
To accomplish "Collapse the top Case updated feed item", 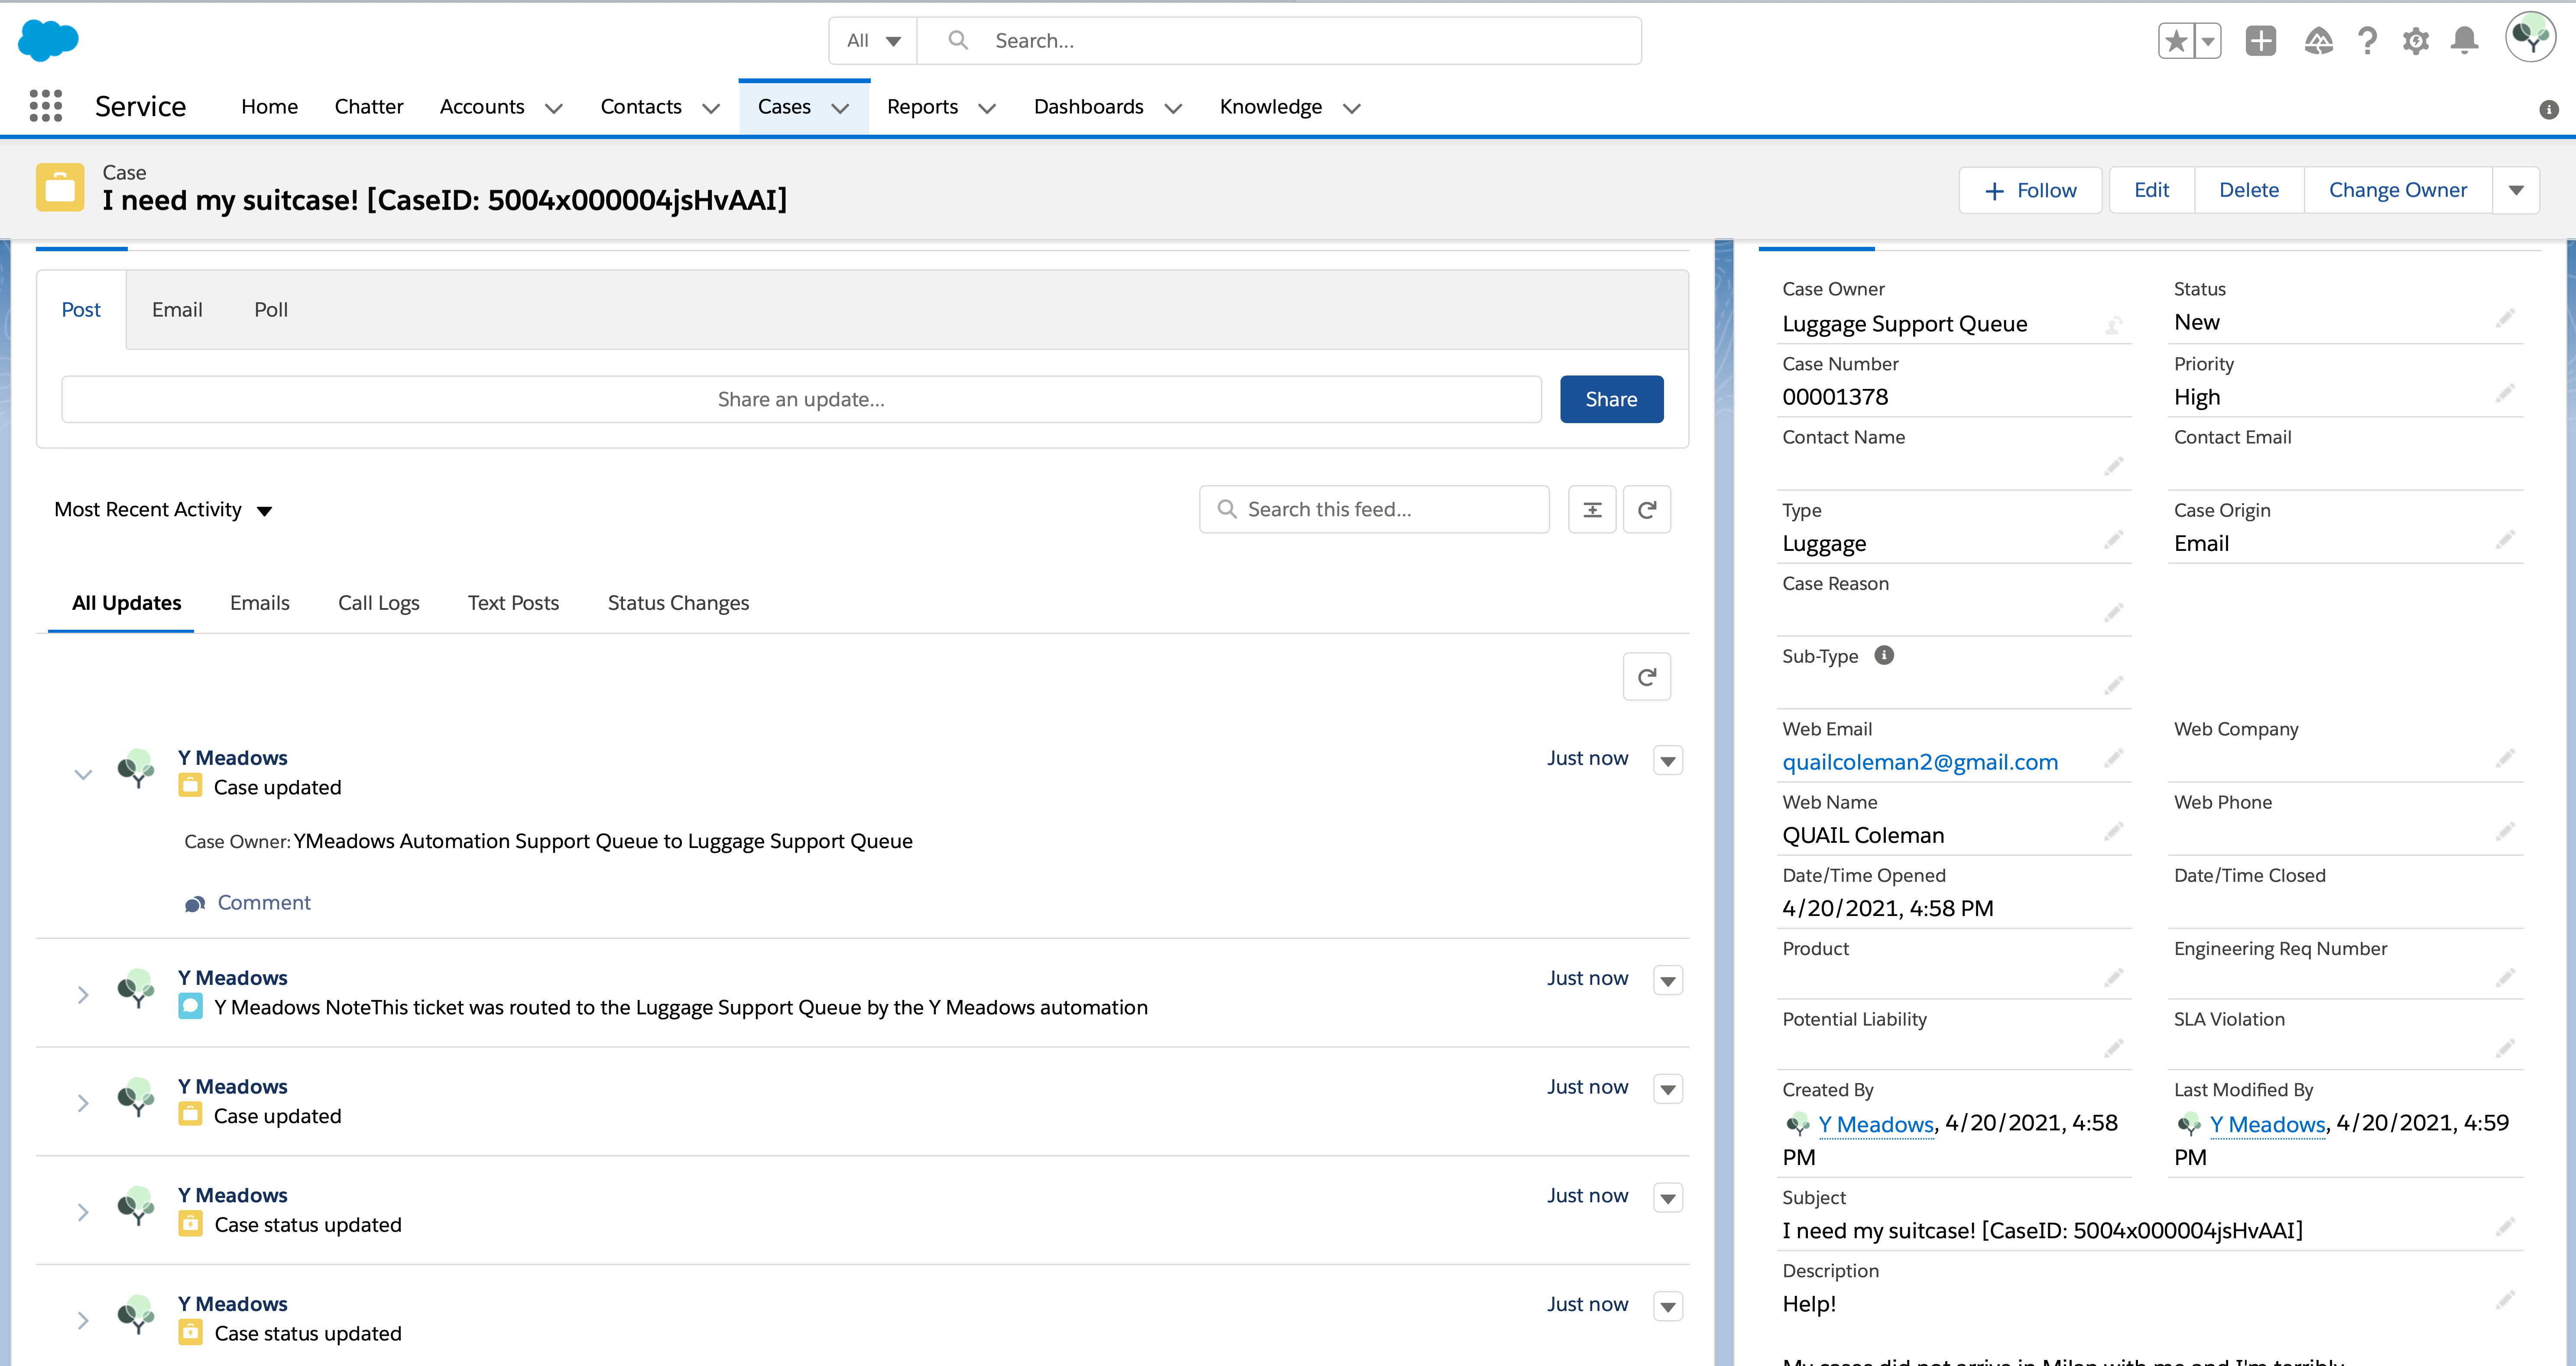I will 83,774.
